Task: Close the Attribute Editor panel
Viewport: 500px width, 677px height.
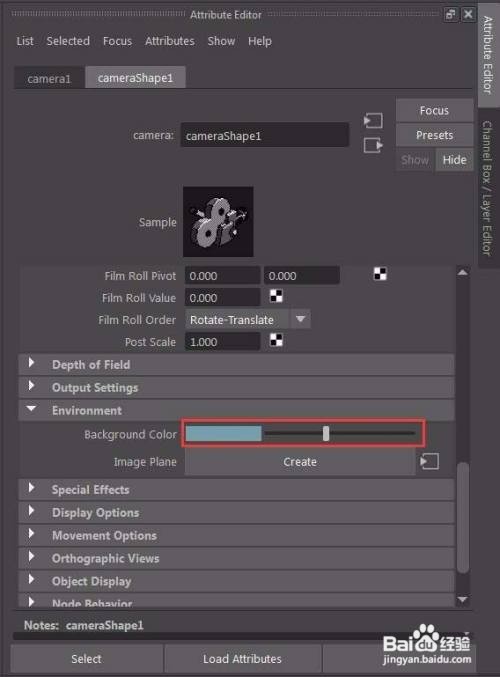Action: (468, 14)
